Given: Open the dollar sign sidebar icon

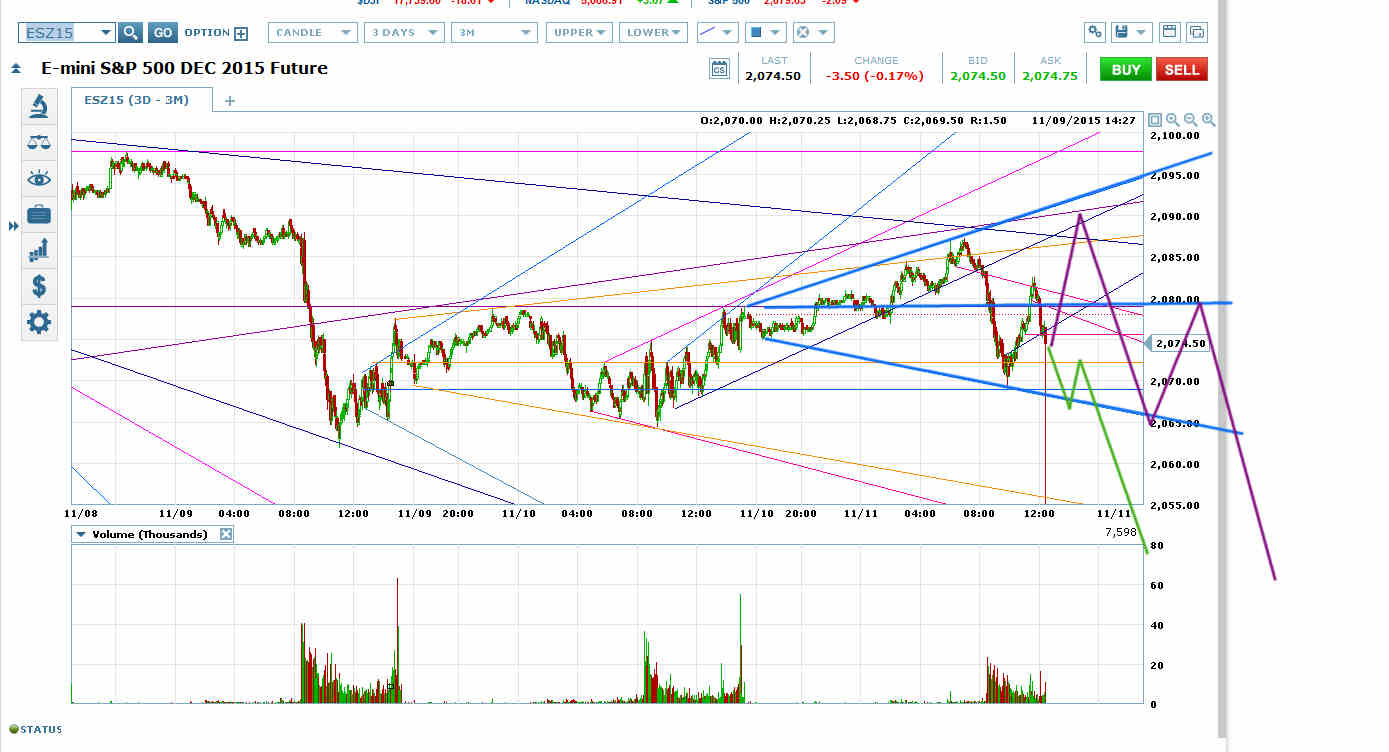Looking at the screenshot, I should point(39,286).
